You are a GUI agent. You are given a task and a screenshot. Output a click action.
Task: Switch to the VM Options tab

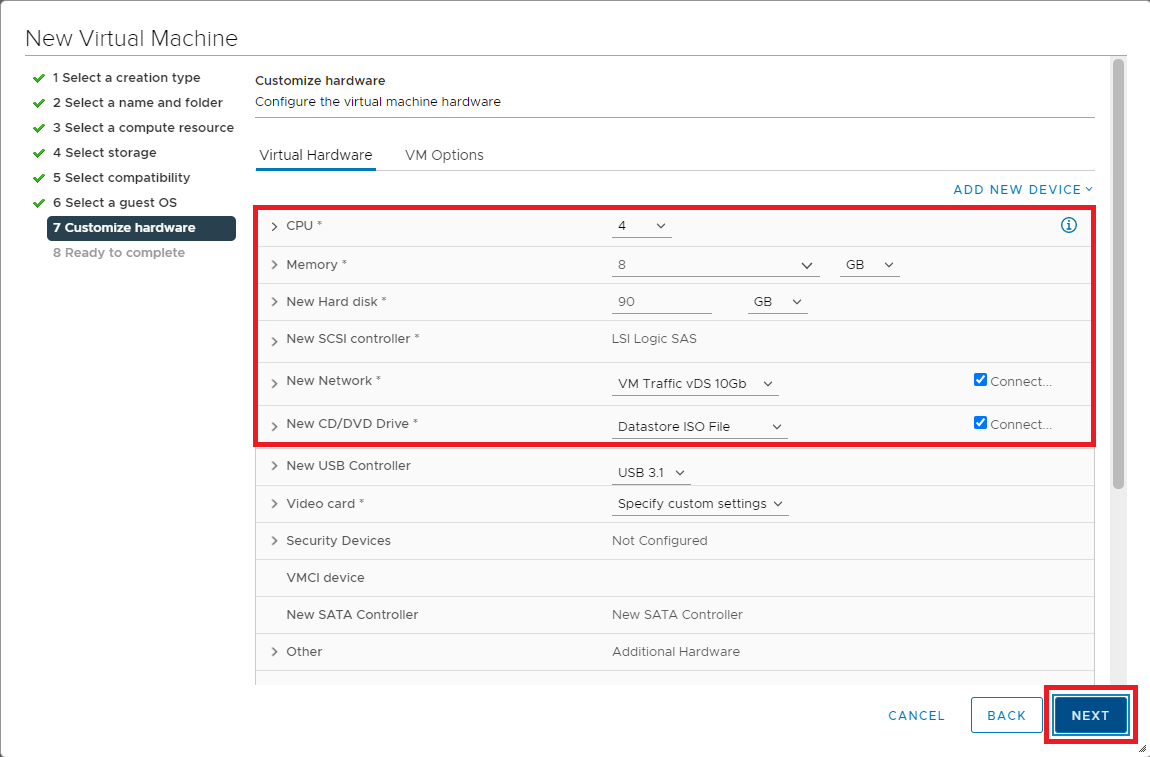(444, 155)
